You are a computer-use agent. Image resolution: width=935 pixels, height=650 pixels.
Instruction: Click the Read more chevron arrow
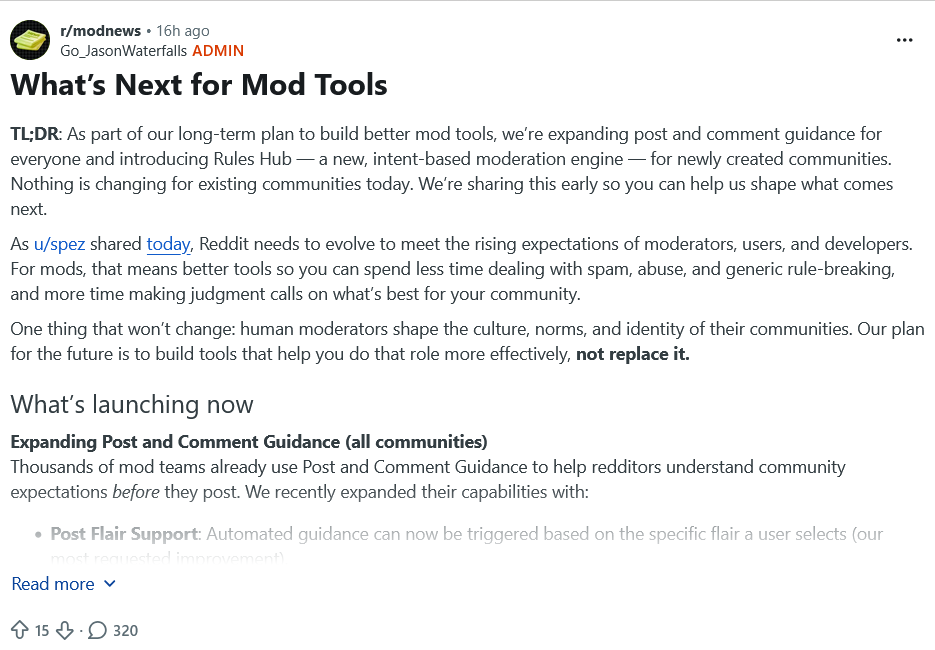[110, 584]
